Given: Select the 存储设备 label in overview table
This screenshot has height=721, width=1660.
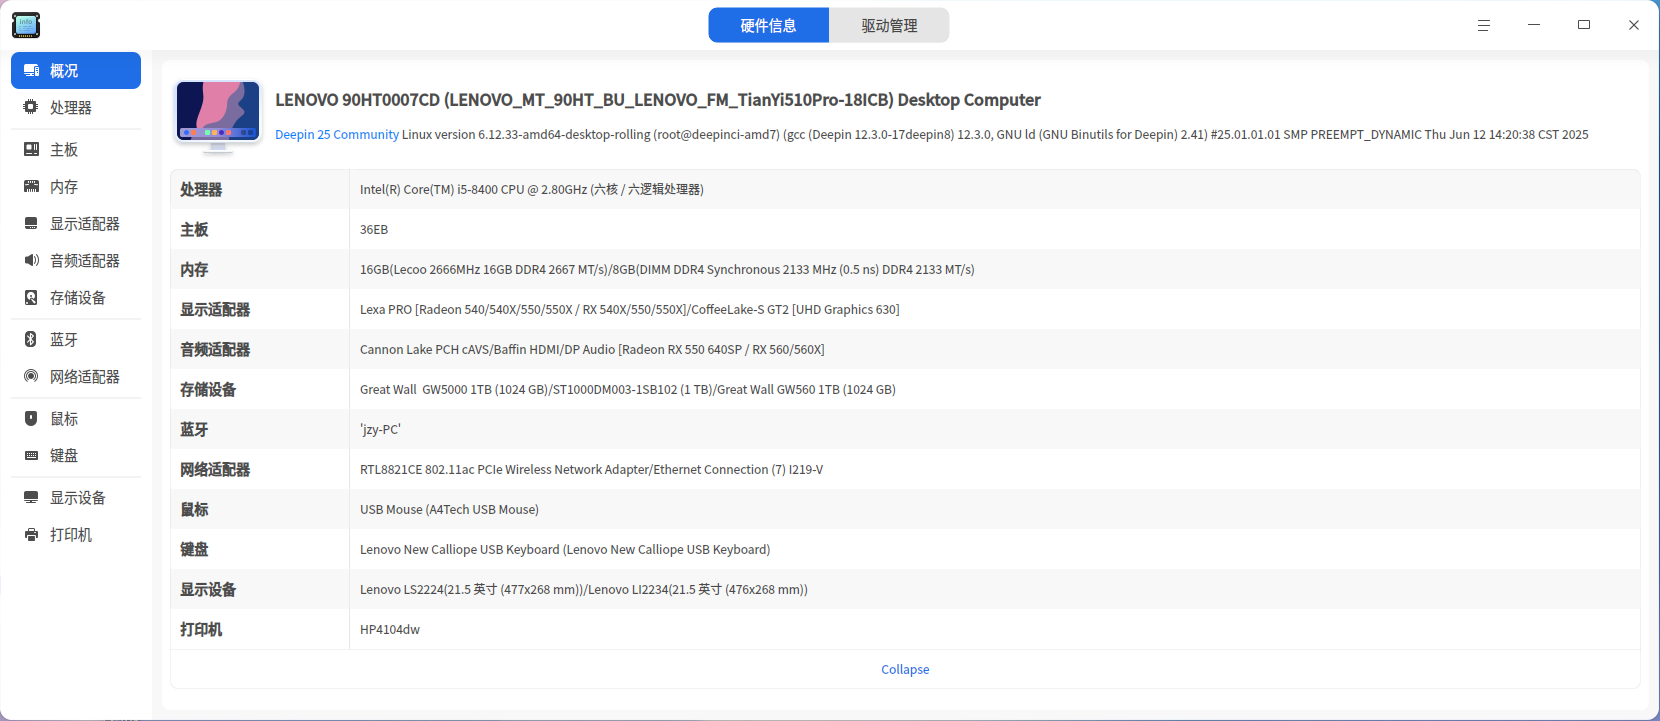Looking at the screenshot, I should pos(208,389).
